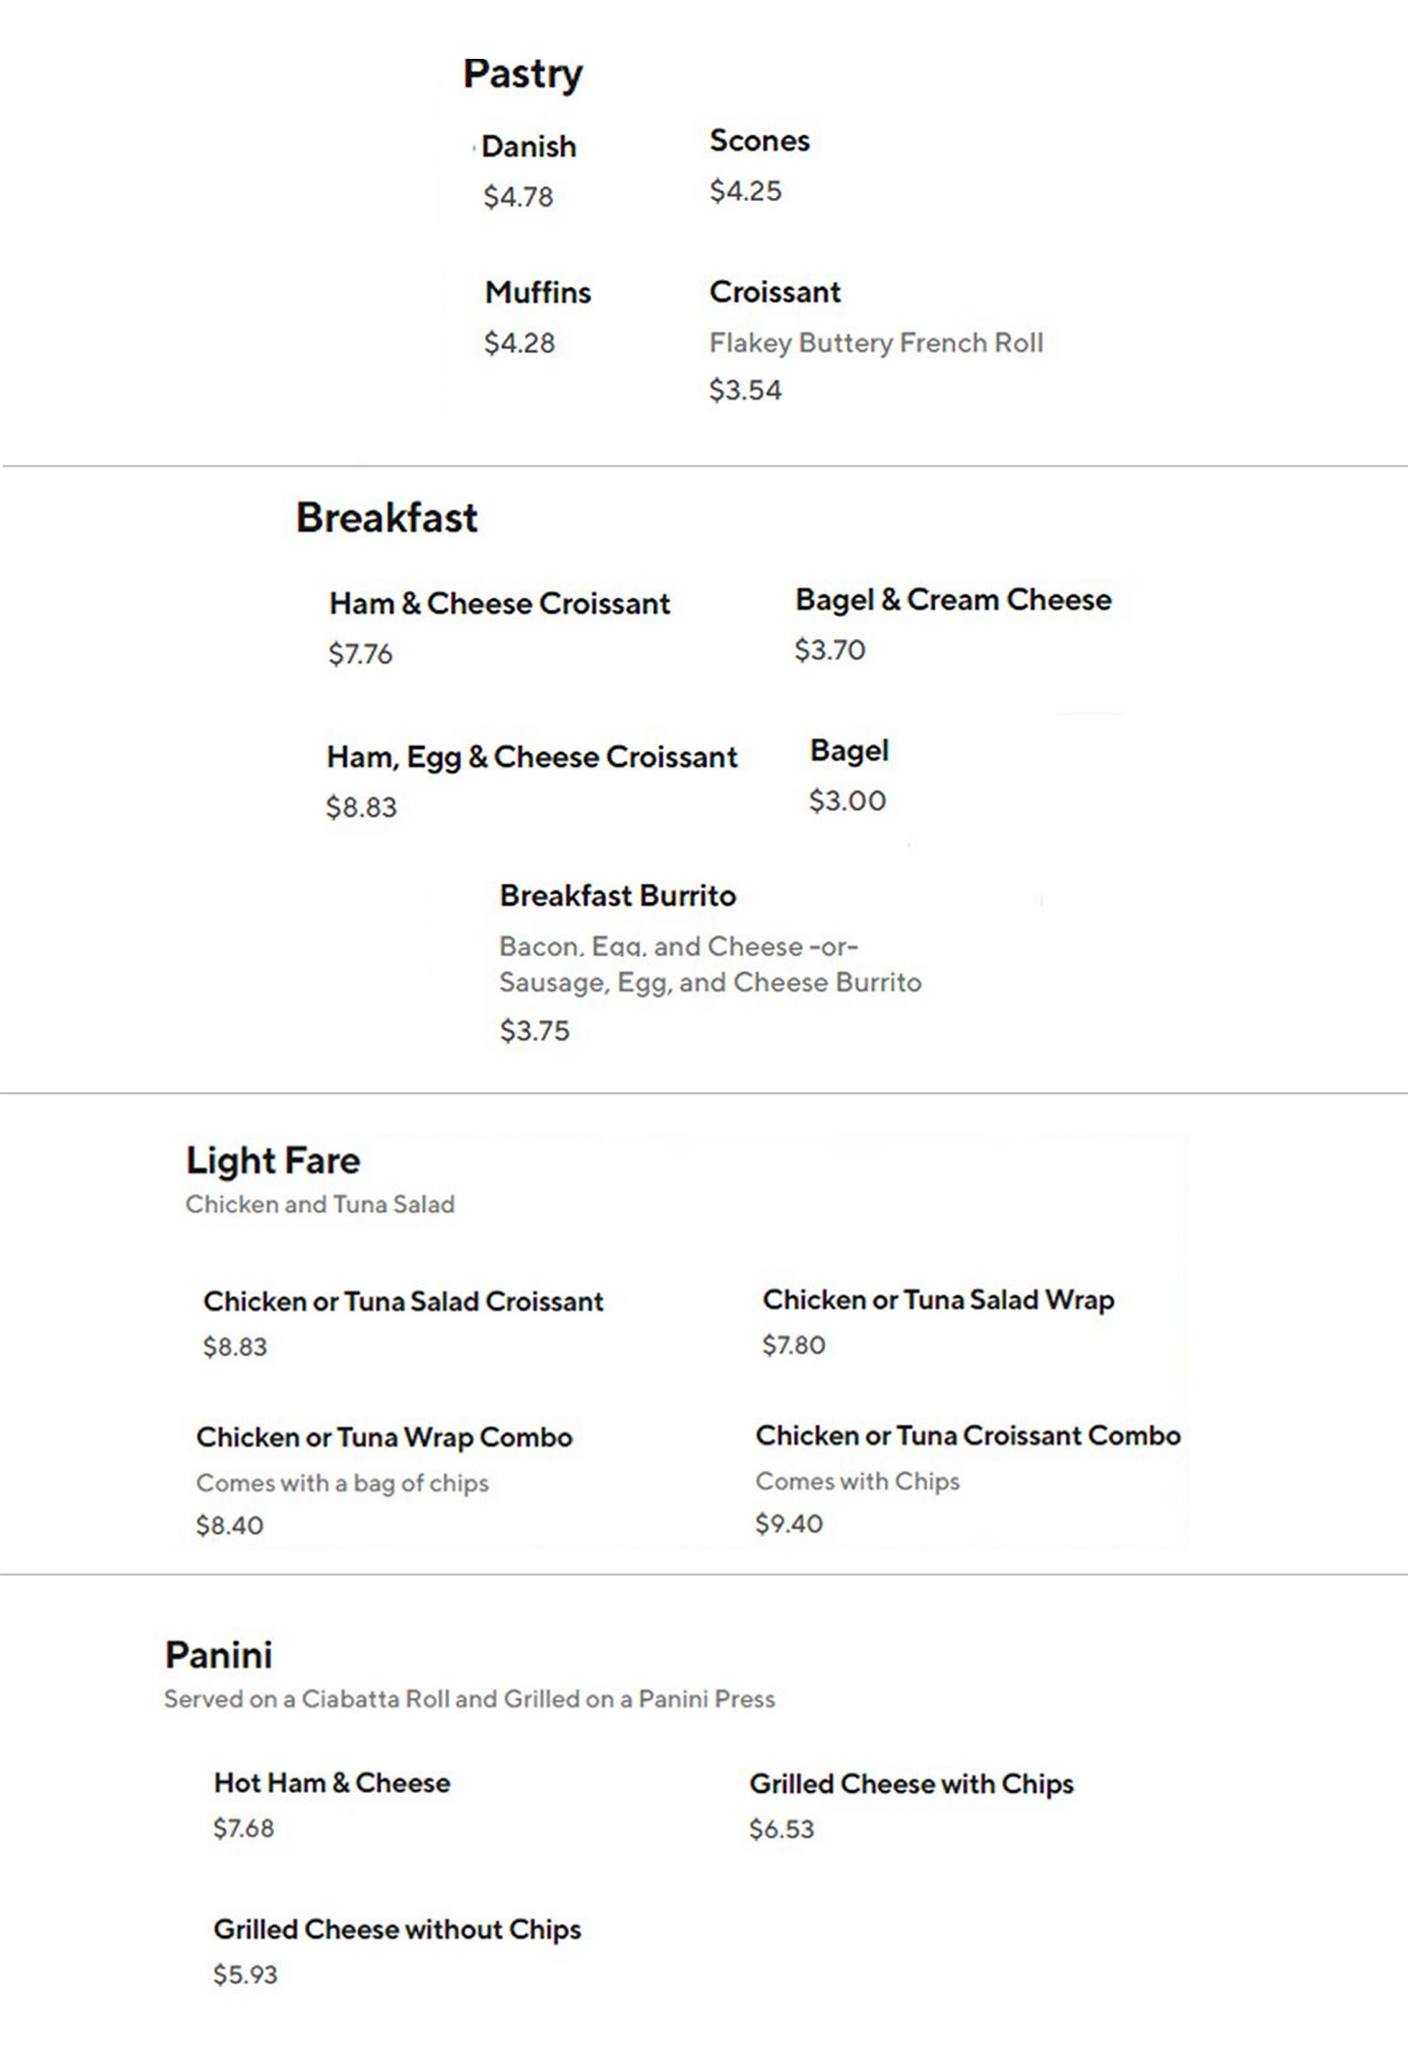Select the Danish pastry item
The image size is (1408, 2048).
[x=528, y=147]
